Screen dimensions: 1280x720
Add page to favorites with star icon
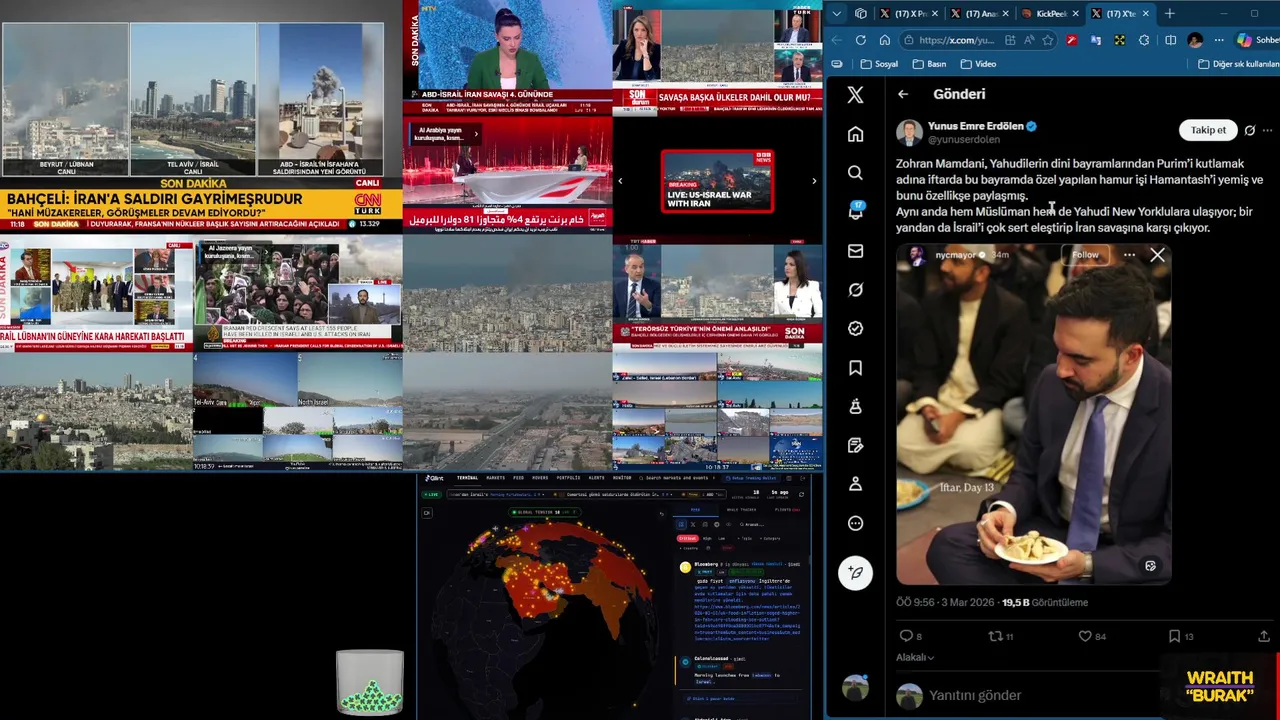point(1048,40)
